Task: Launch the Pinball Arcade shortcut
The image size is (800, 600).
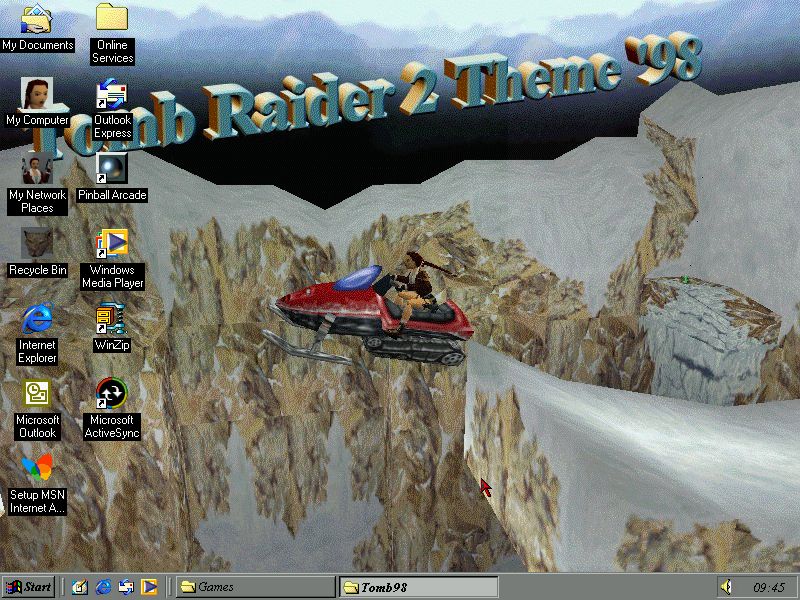Action: [112, 168]
